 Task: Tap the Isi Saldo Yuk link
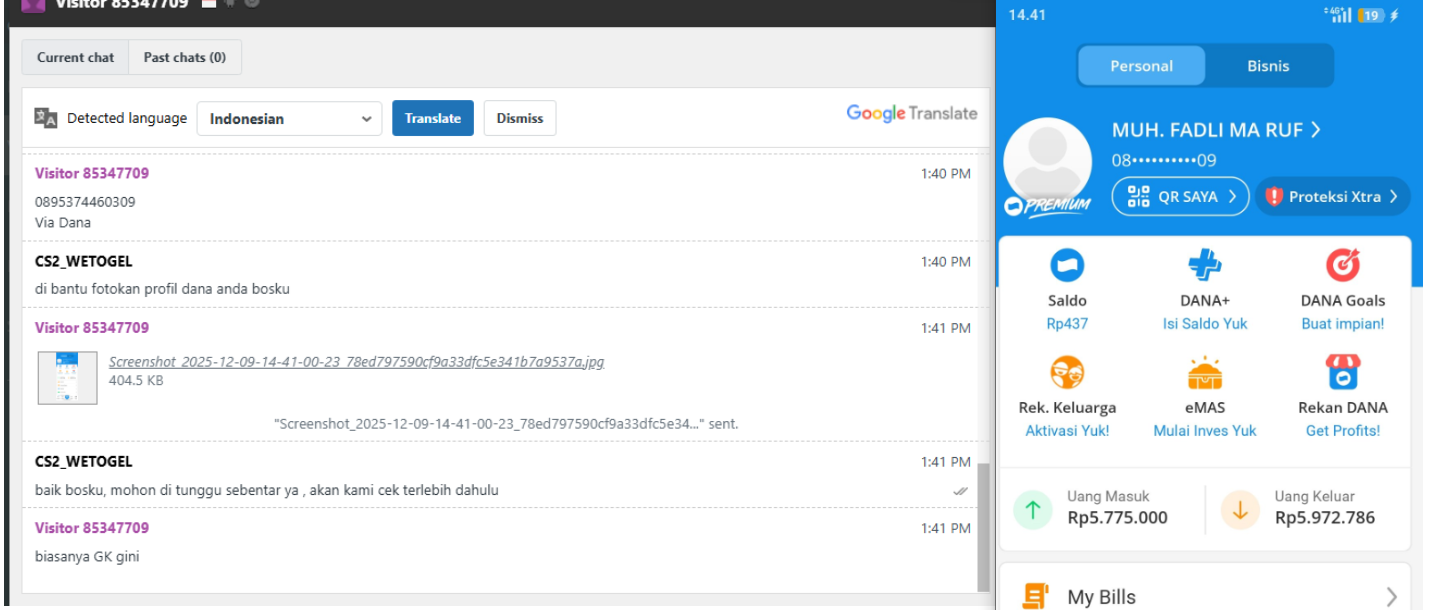click(1205, 324)
